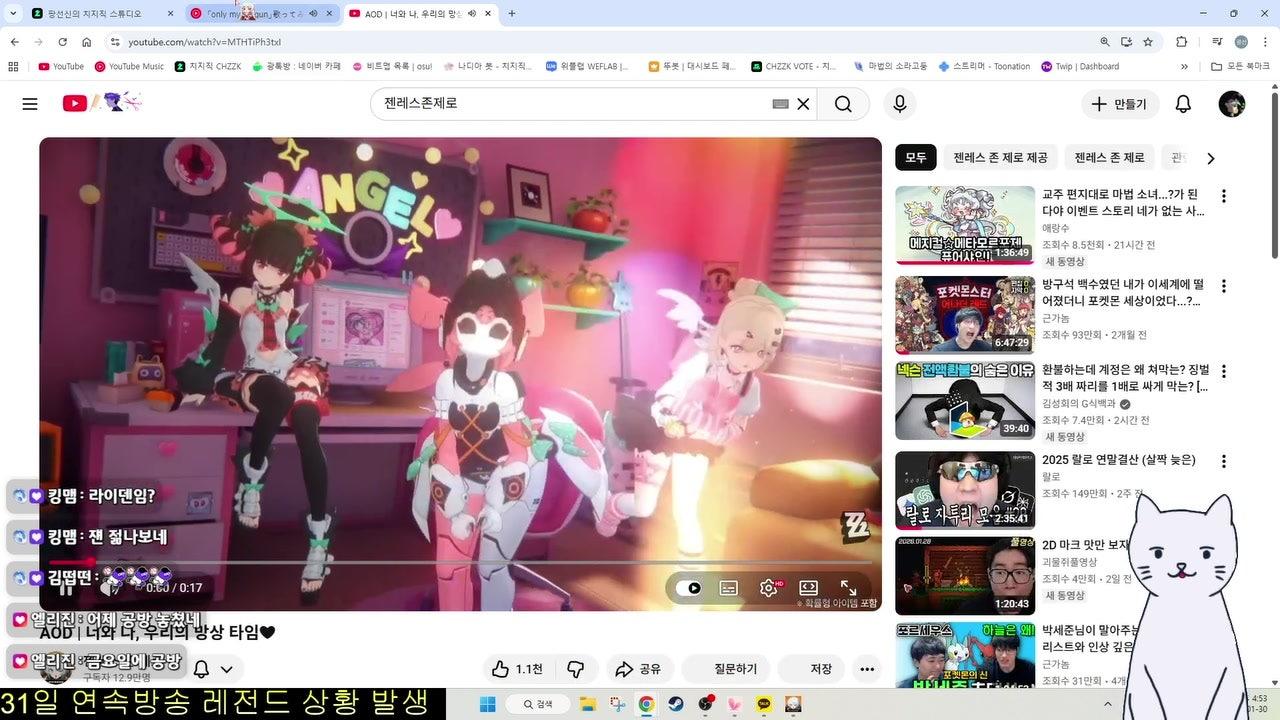Viewport: 1280px width, 720px height.
Task: Like the video with thumbs-up button
Action: click(x=518, y=669)
